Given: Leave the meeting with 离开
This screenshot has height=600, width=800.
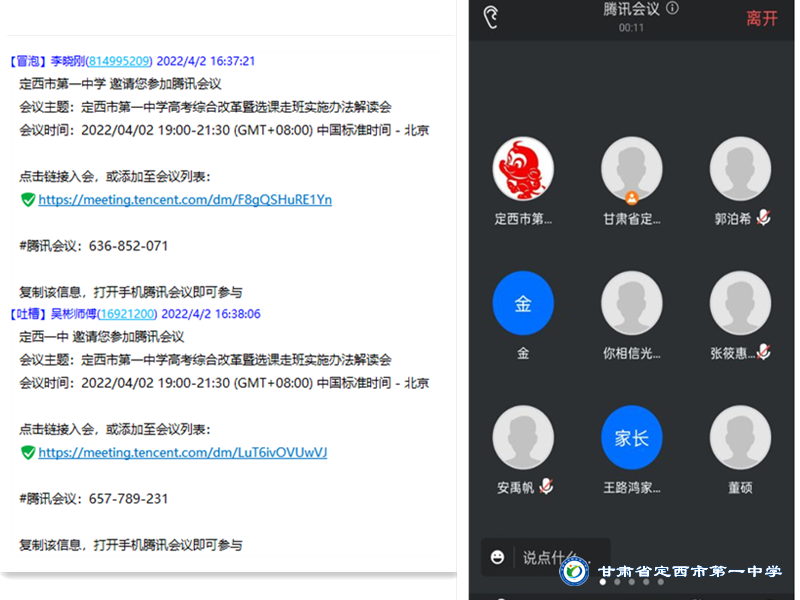Looking at the screenshot, I should point(762,19).
